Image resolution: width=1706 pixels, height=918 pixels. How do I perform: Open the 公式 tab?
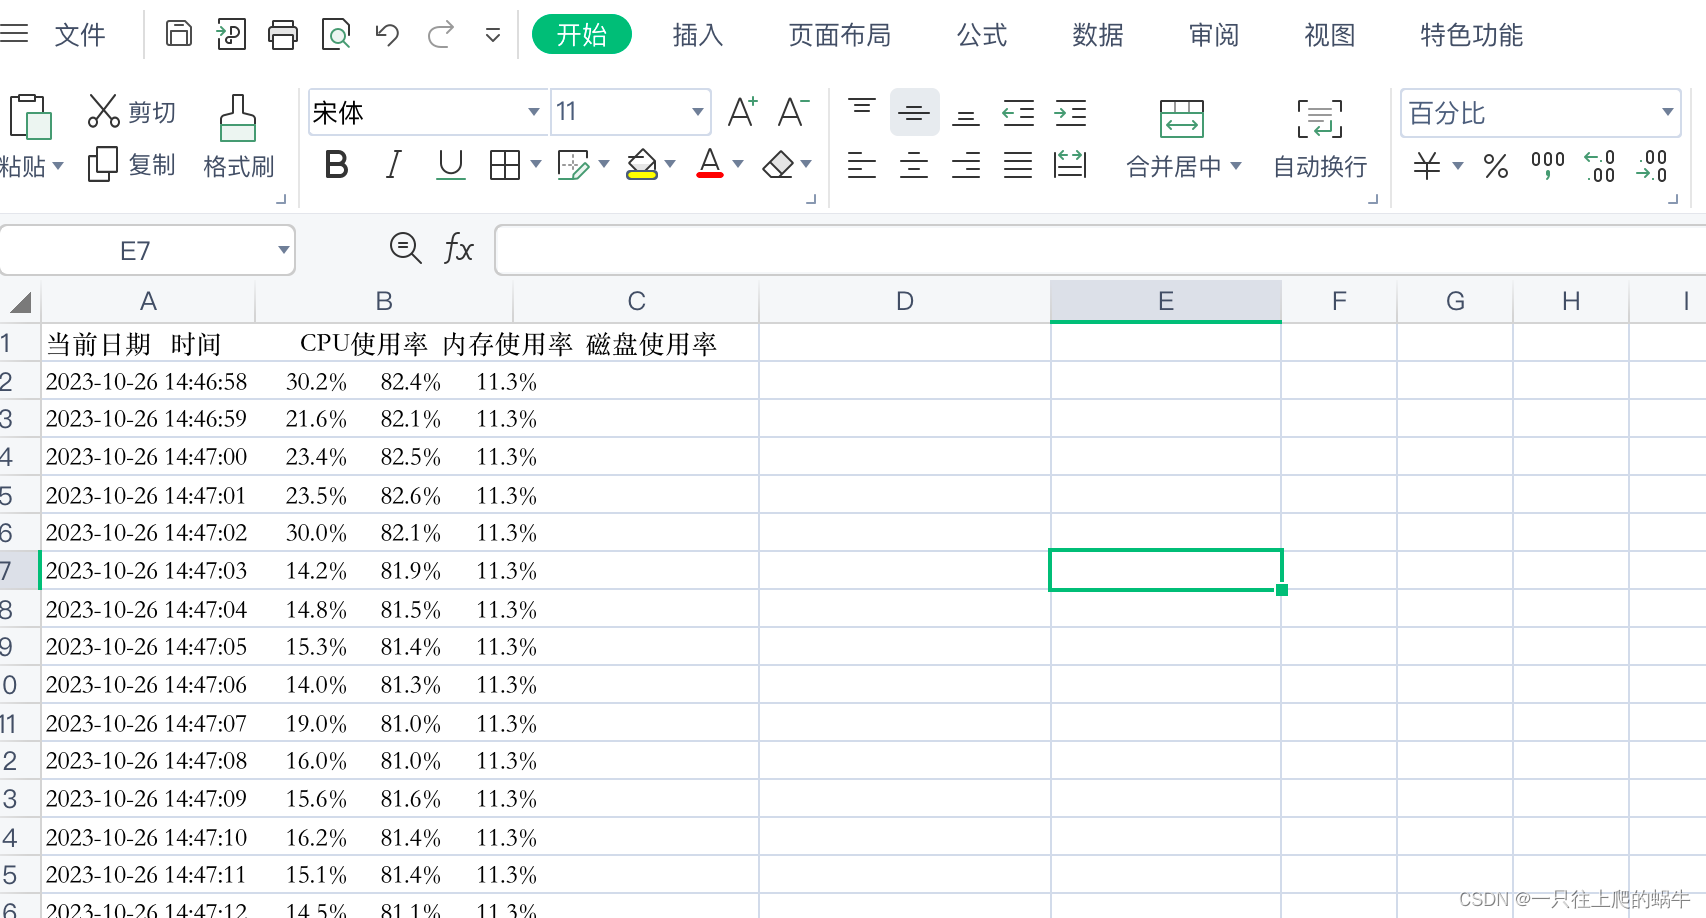click(982, 35)
